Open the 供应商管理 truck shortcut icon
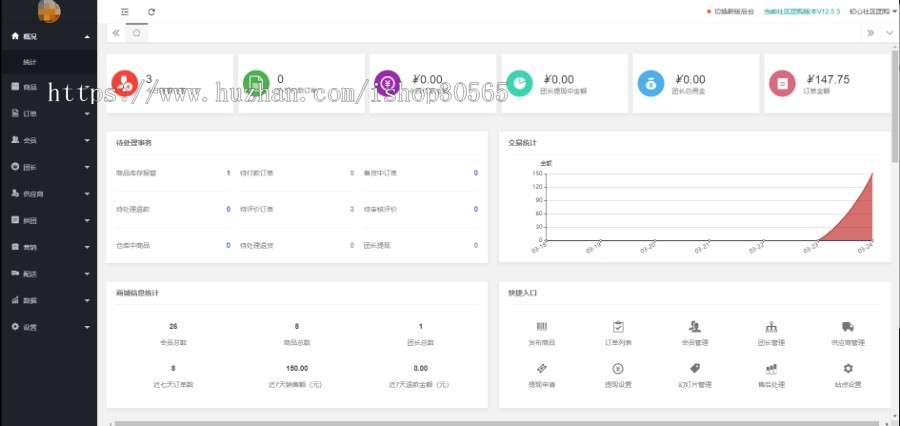This screenshot has width=900, height=426. 848,327
